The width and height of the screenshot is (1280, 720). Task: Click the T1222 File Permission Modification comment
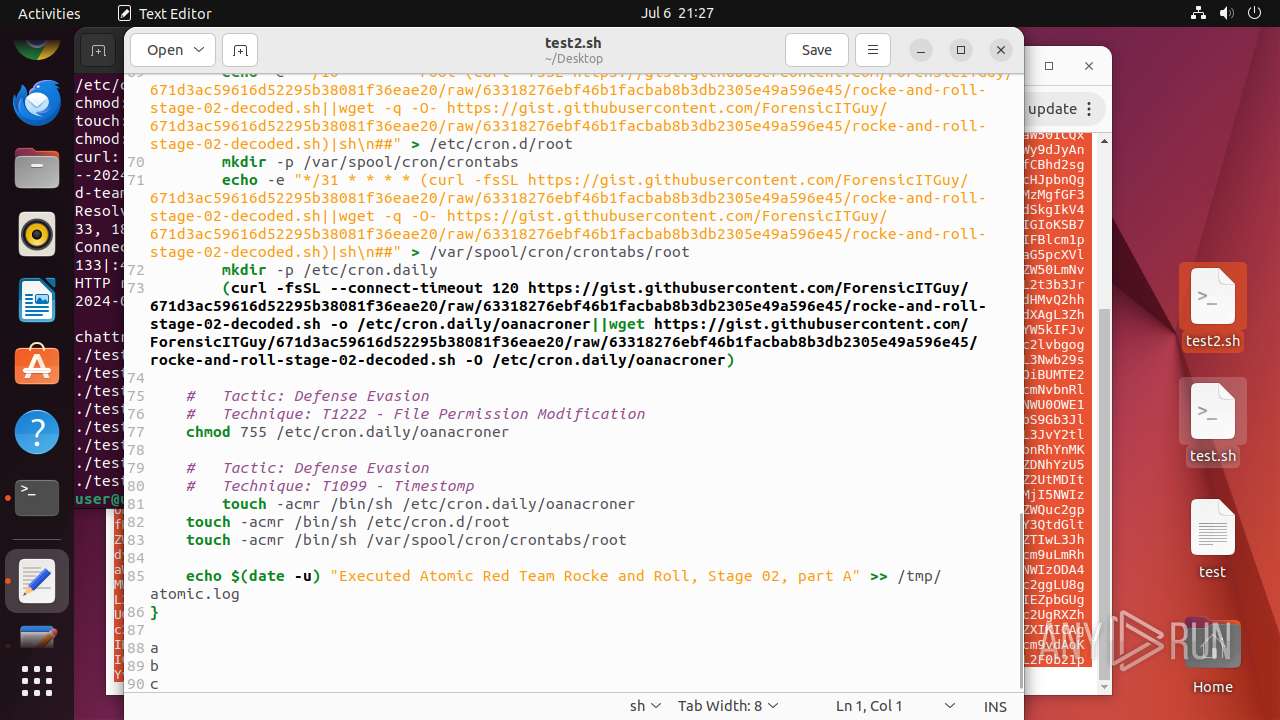pyautogui.click(x=416, y=414)
